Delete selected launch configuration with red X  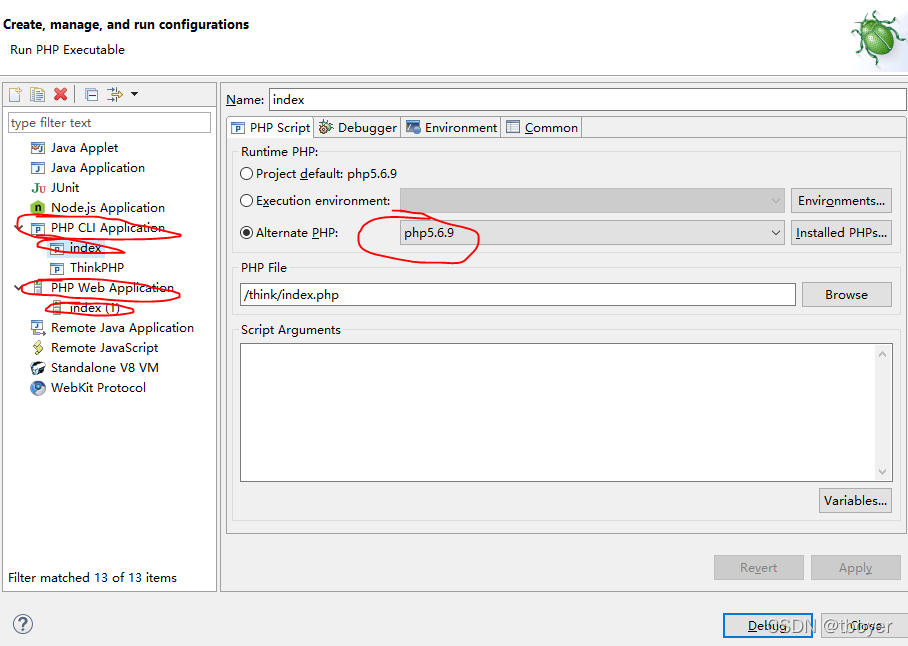pyautogui.click(x=60, y=94)
